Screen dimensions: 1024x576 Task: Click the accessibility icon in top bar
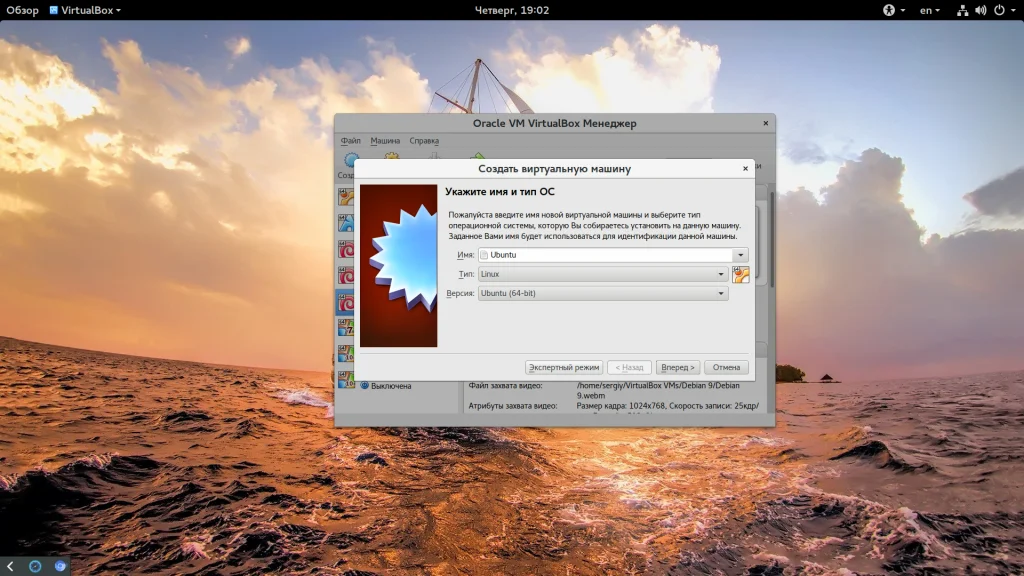[889, 10]
